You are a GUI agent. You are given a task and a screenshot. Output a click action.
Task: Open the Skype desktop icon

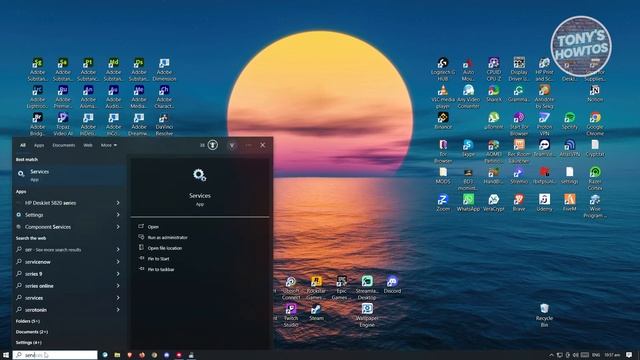(468, 148)
